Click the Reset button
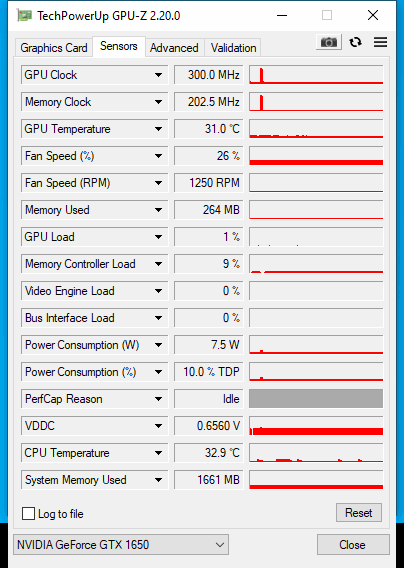This screenshot has height=568, width=404. (359, 513)
